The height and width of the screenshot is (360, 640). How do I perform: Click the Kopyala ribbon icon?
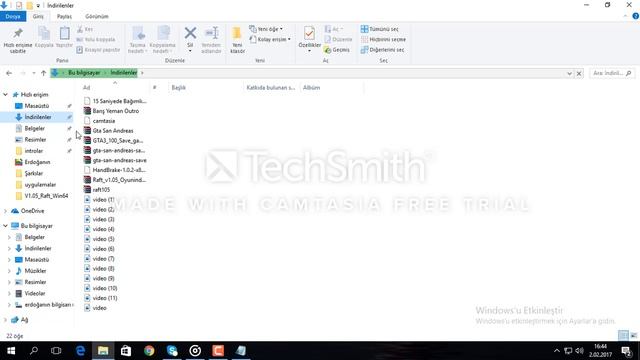pos(44,37)
